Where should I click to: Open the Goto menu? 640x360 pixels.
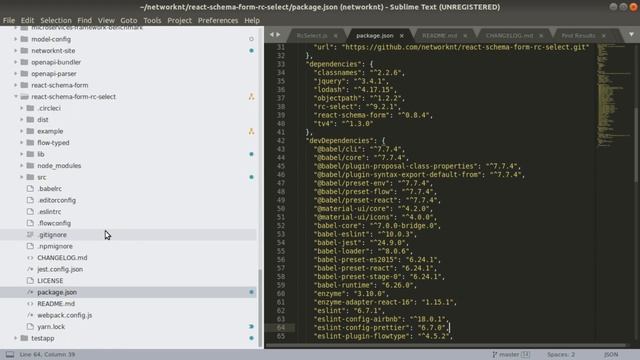129,20
